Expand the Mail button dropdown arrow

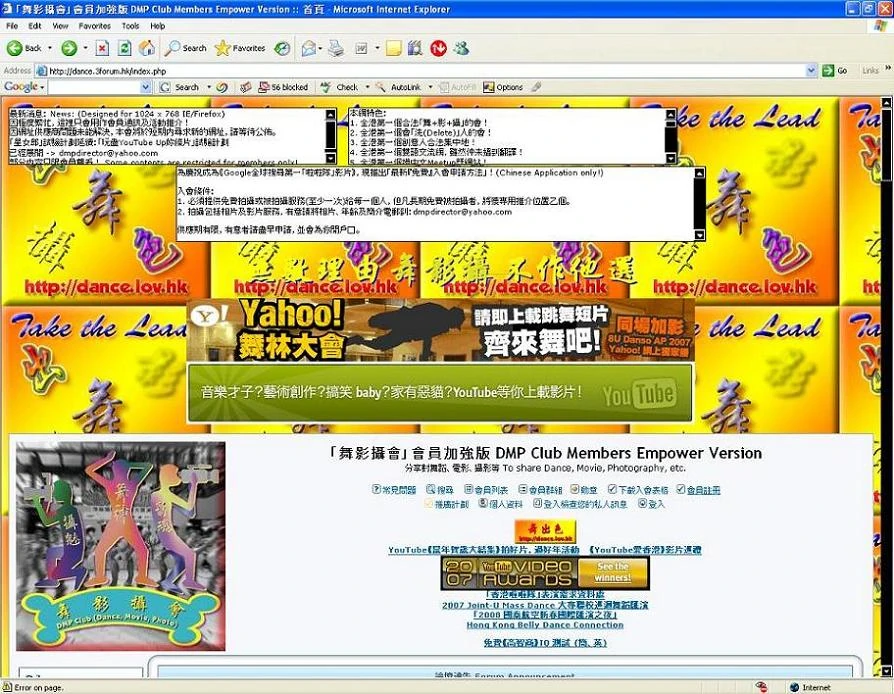pyautogui.click(x=320, y=48)
